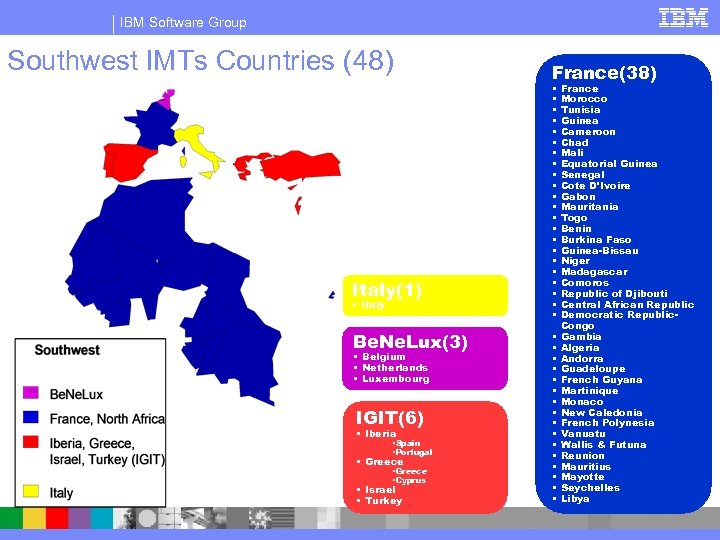The height and width of the screenshot is (540, 720).
Task: Click the 'Iberia, Greece,' legend label
Action: pos(92,444)
